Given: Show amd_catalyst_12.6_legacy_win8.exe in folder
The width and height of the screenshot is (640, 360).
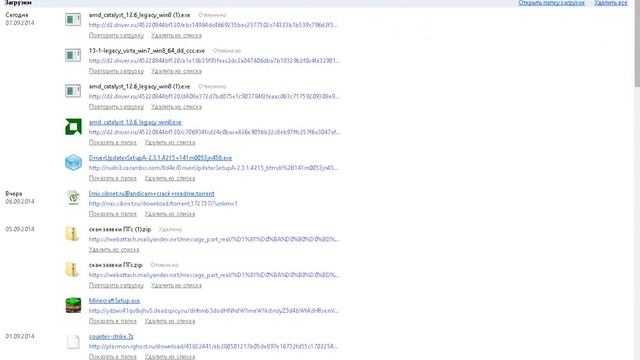Looking at the screenshot, I should pyautogui.click(x=113, y=142).
